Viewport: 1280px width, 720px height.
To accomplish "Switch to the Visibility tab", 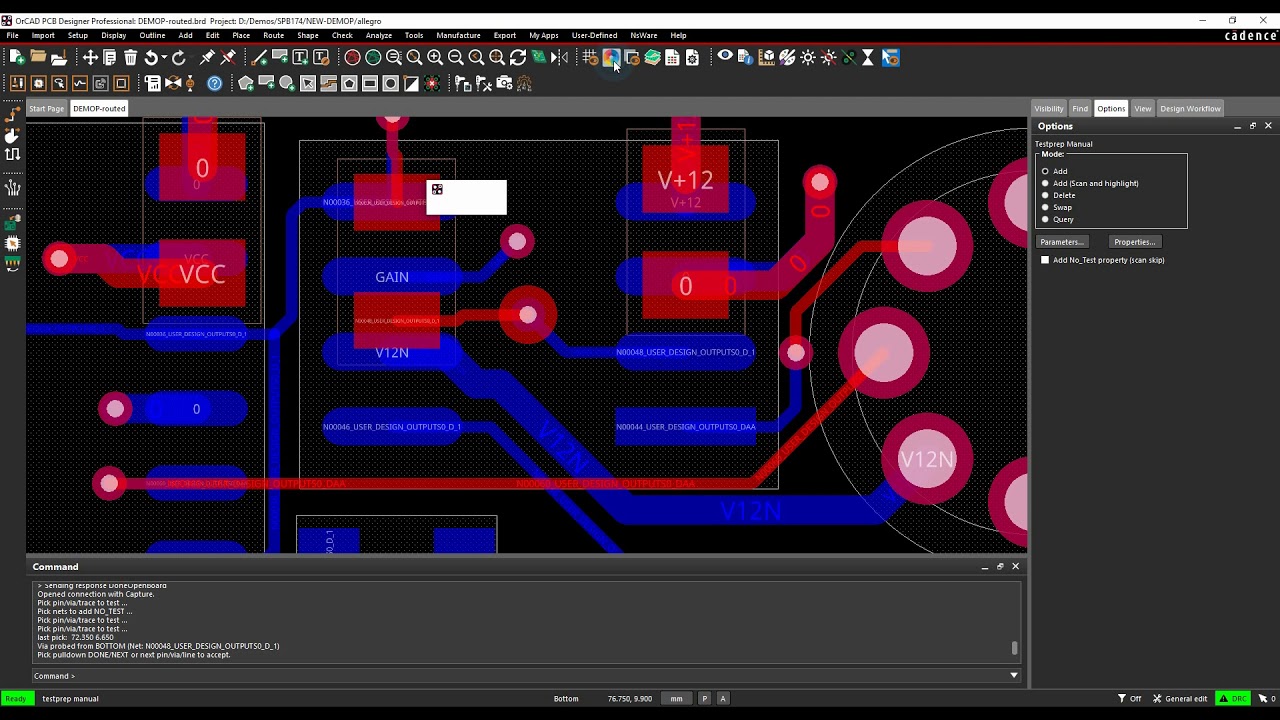I will pyautogui.click(x=1048, y=108).
